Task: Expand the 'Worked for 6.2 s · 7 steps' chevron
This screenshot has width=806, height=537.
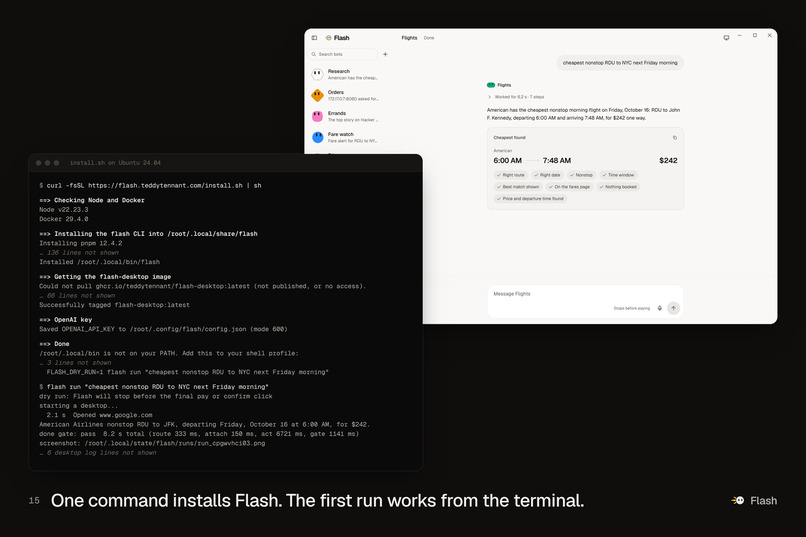Action: (489, 97)
